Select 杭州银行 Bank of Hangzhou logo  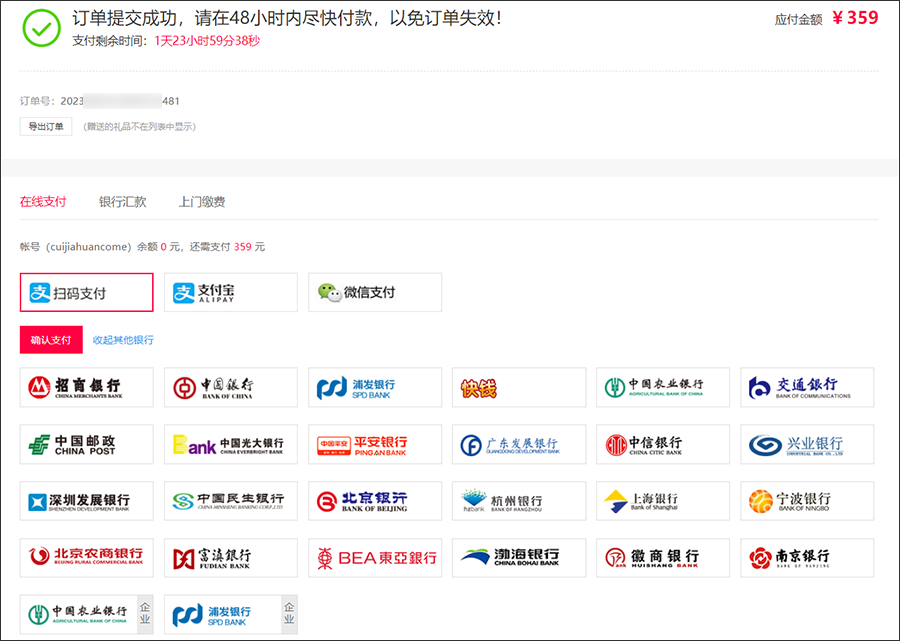519,501
